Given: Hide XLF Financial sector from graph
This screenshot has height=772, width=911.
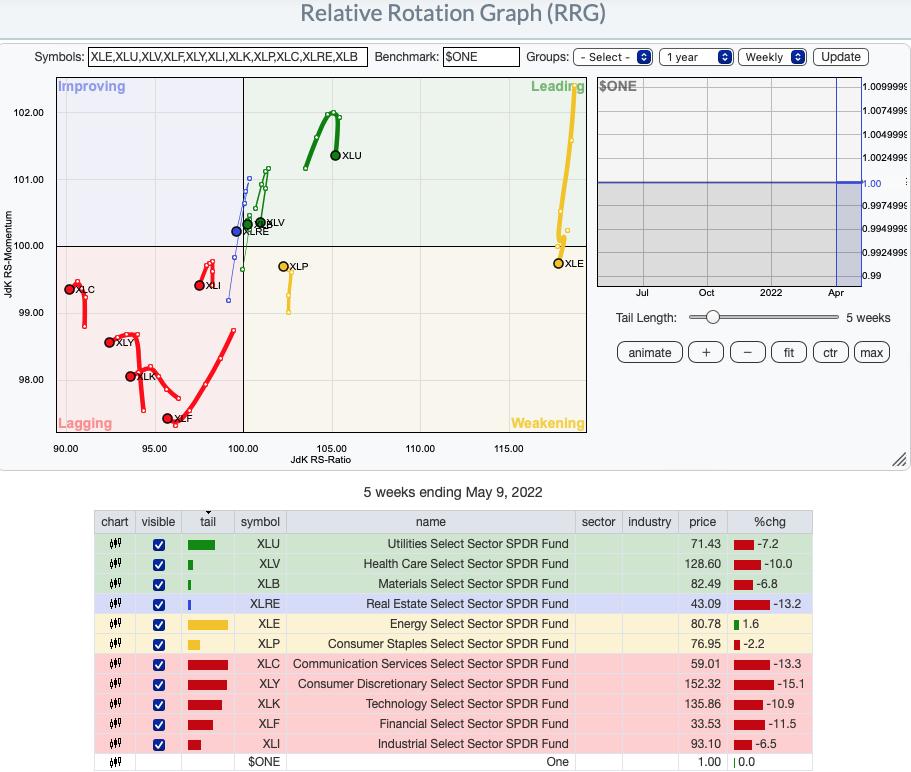Looking at the screenshot, I should [x=158, y=724].
